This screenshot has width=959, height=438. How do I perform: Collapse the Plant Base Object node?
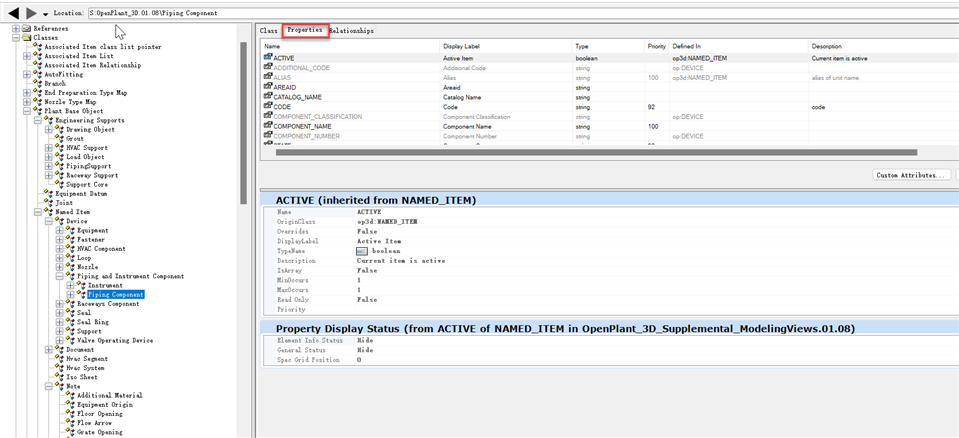coord(27,111)
